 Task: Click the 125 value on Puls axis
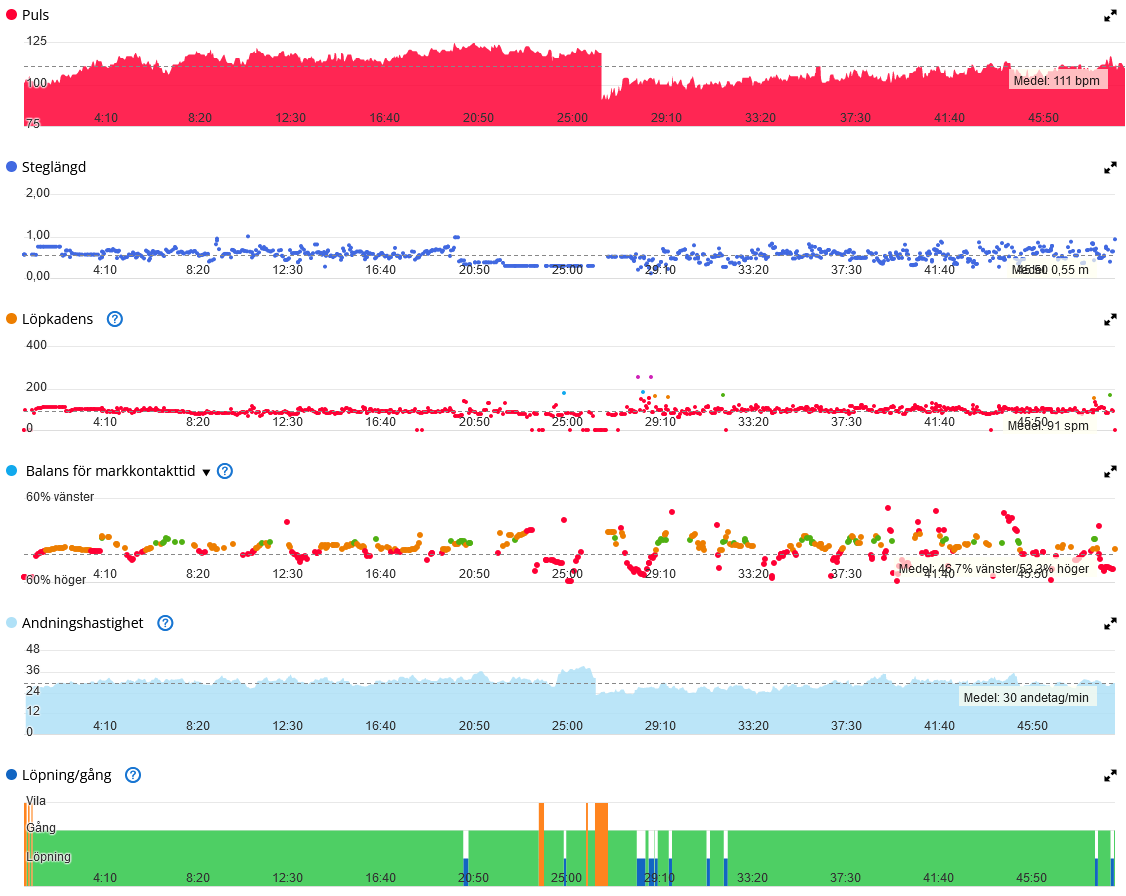pyautogui.click(x=36, y=41)
